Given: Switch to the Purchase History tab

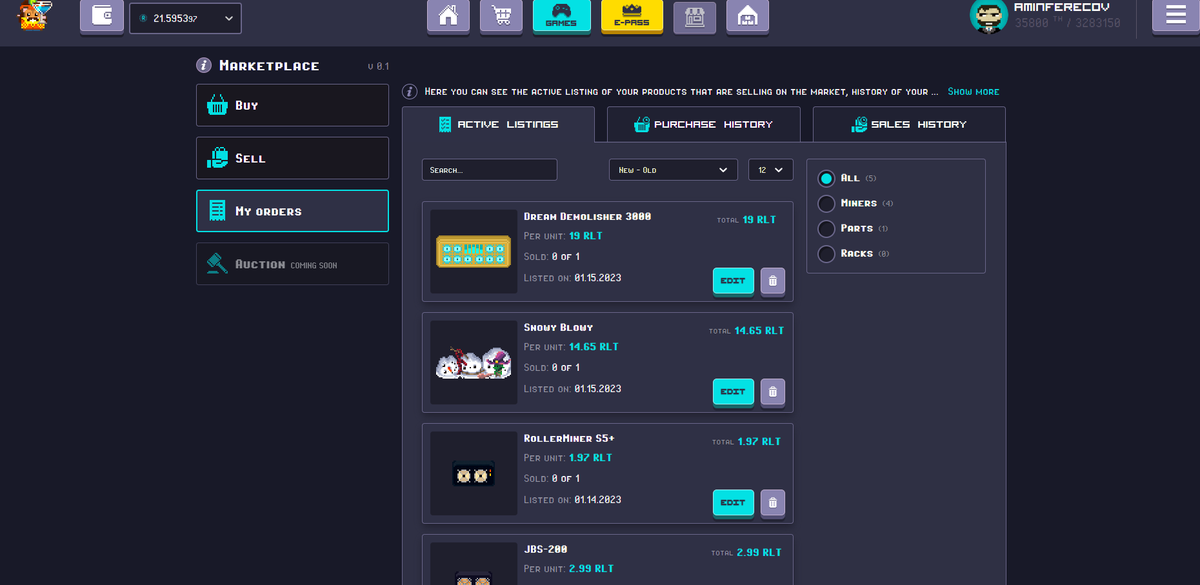Looking at the screenshot, I should point(703,124).
